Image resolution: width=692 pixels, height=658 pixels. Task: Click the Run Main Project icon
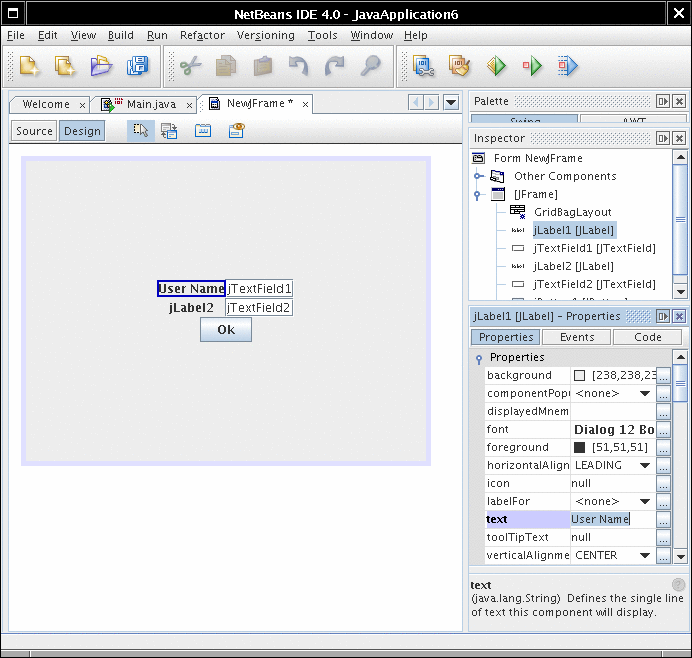pyautogui.click(x=496, y=67)
